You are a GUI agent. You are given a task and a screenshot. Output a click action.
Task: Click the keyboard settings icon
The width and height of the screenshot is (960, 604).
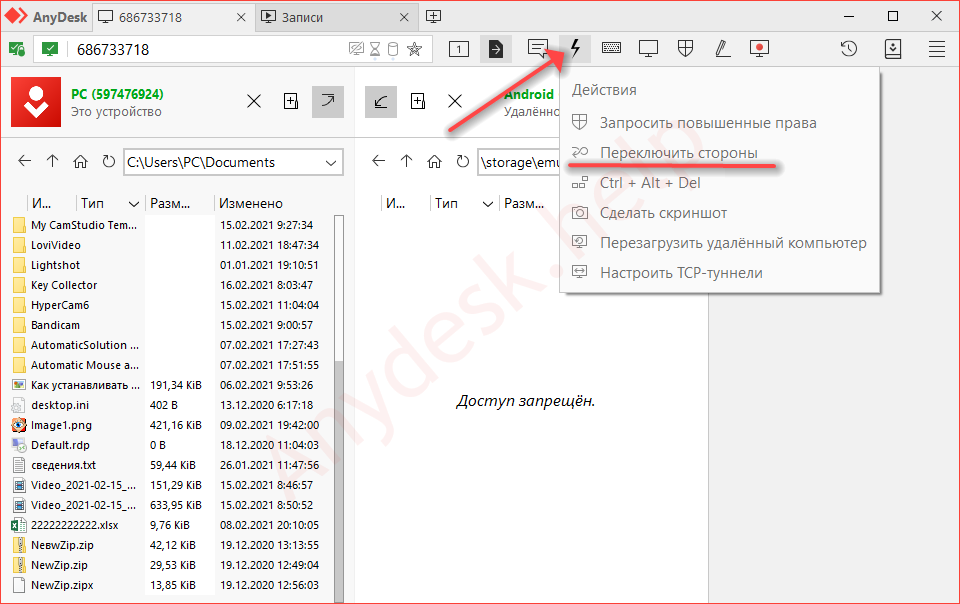(x=612, y=48)
